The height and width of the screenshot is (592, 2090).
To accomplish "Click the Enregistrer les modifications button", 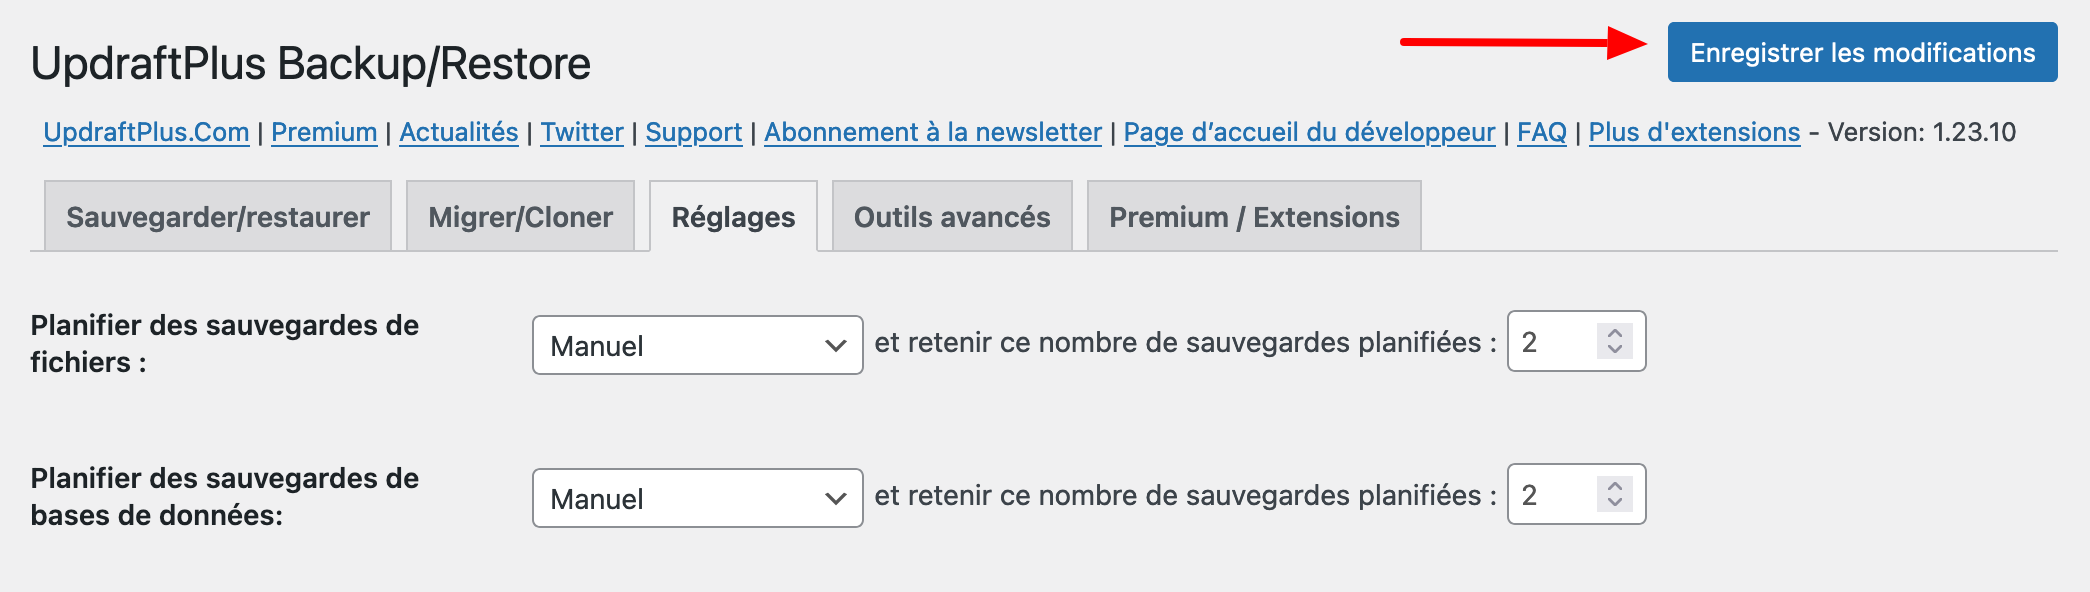I will 1862,53.
